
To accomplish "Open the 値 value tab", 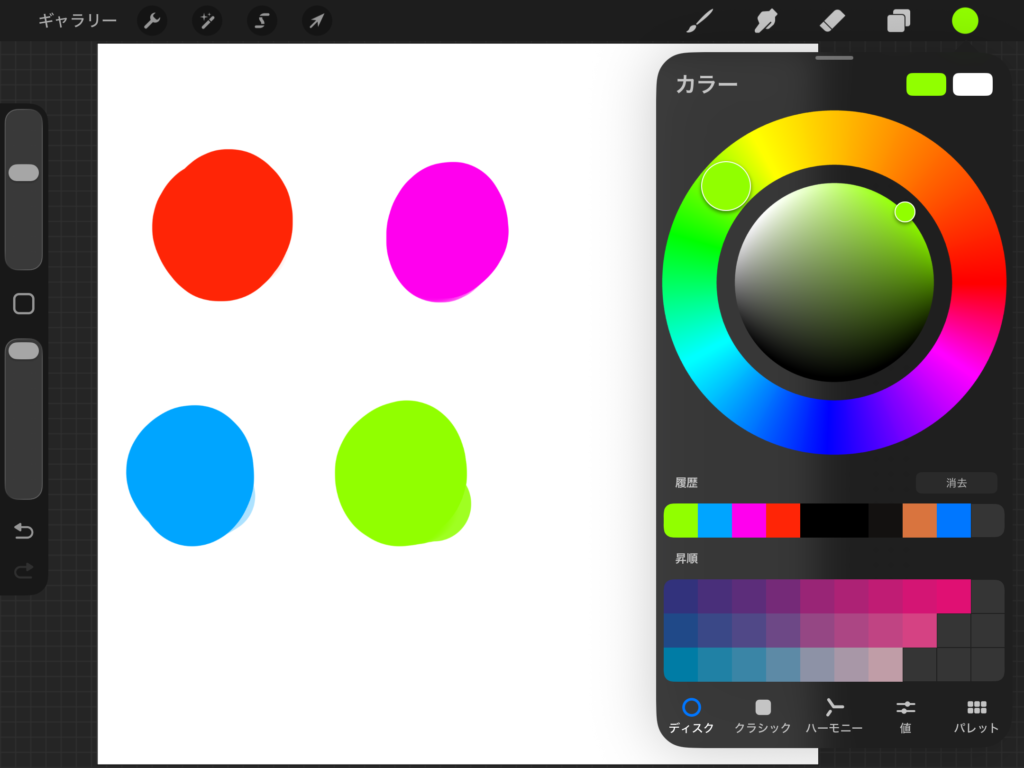I will tap(905, 716).
